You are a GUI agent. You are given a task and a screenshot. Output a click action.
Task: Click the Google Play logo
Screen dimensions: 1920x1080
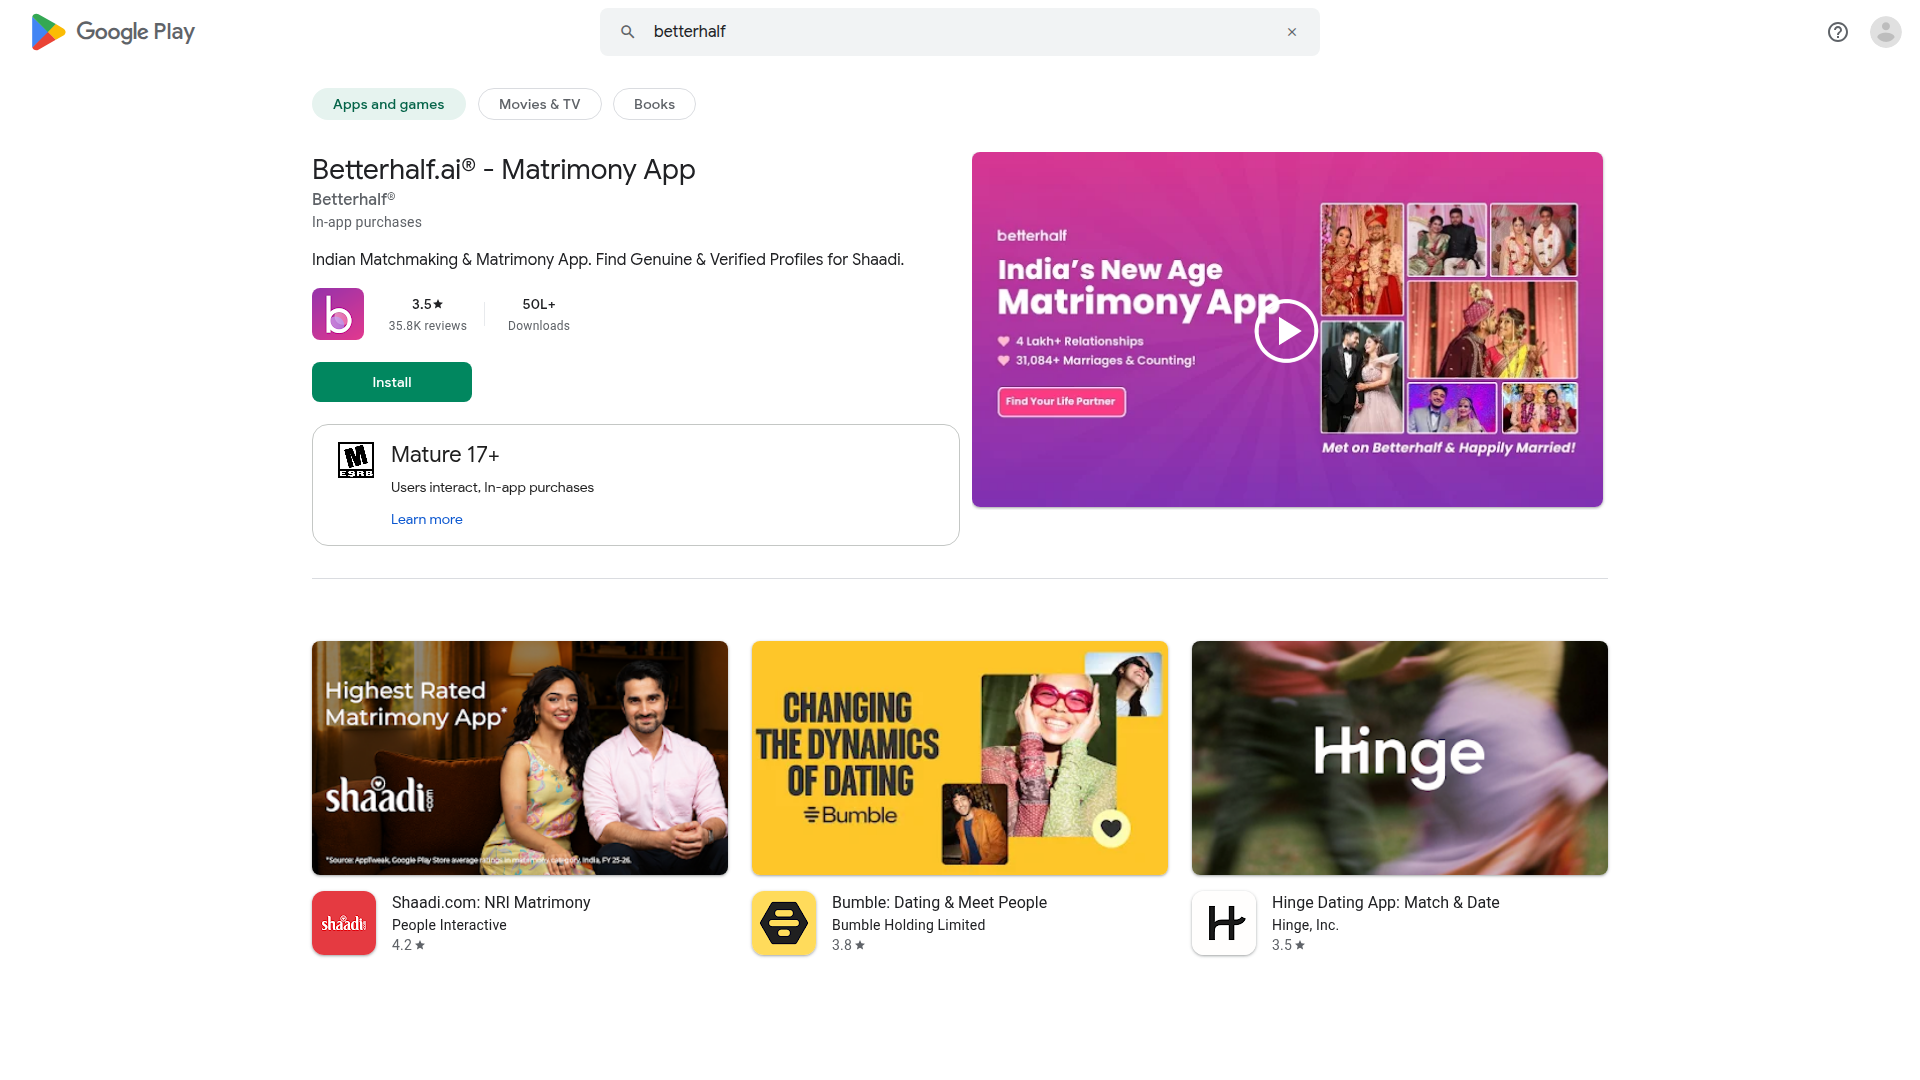[x=113, y=32]
